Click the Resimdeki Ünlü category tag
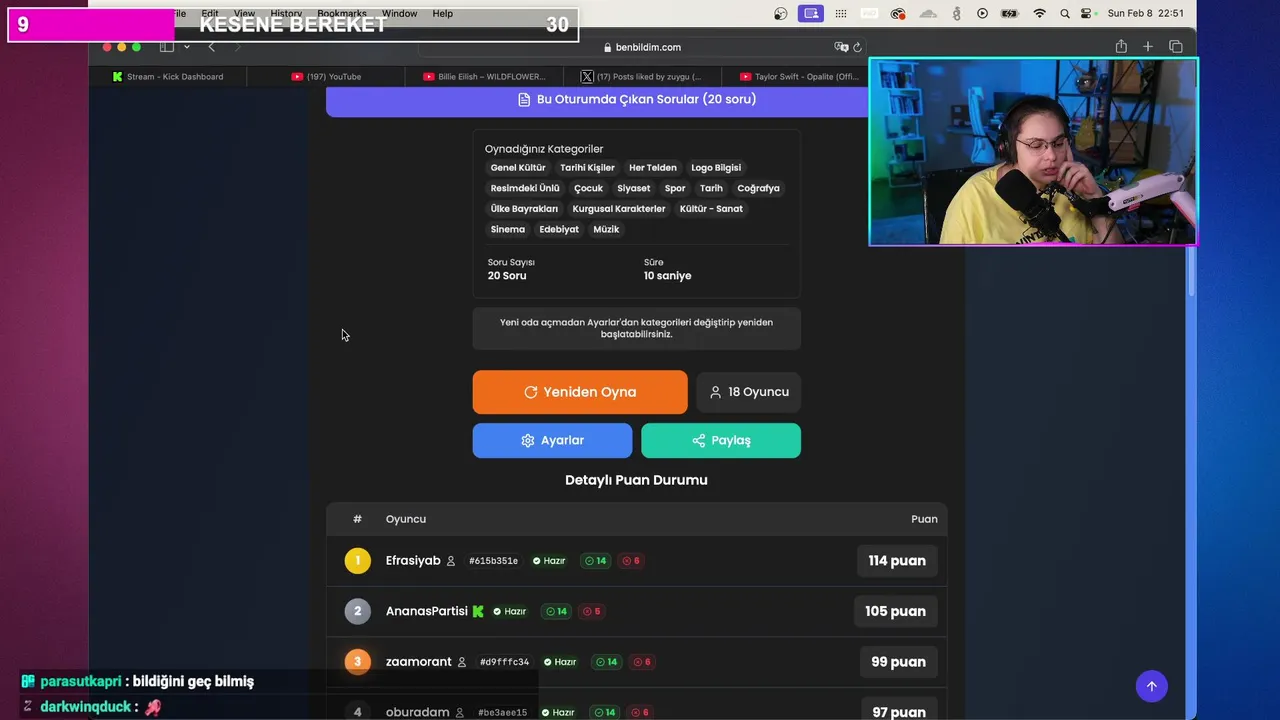The height and width of the screenshot is (720, 1280). (x=525, y=188)
